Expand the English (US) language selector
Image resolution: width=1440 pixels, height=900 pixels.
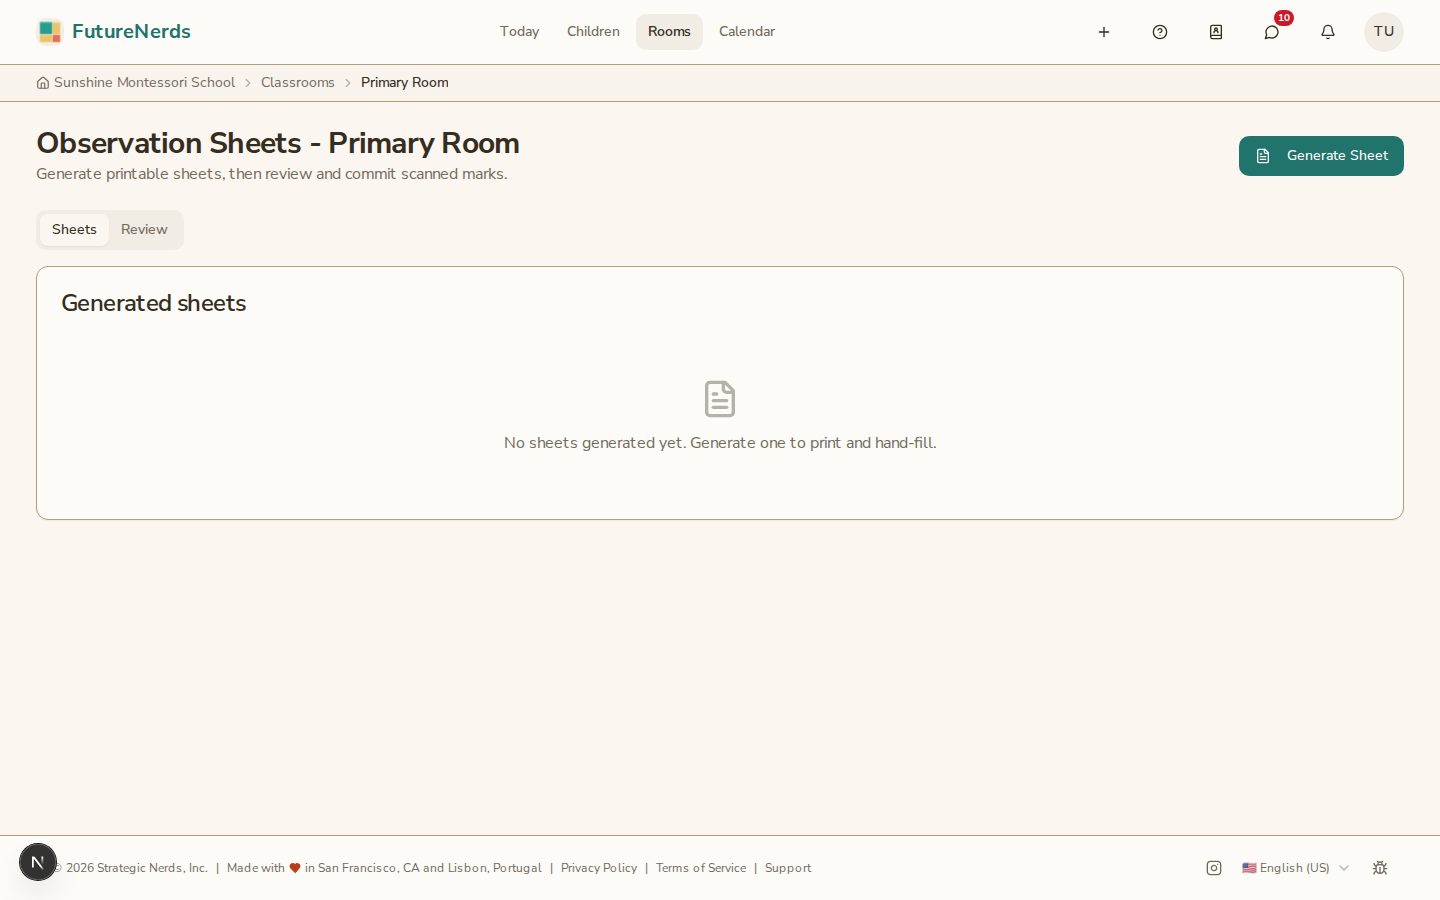click(x=1295, y=868)
